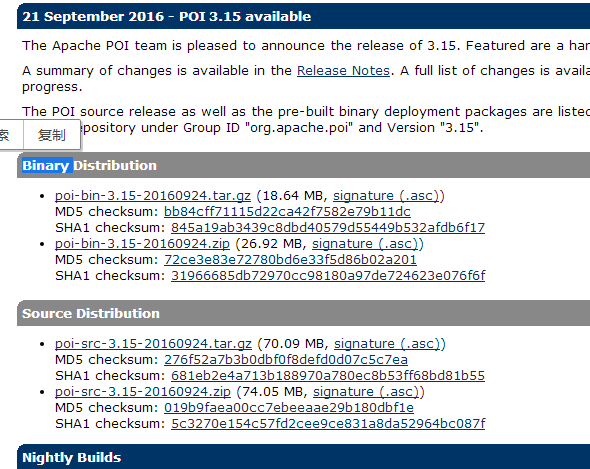Click MD5 checksum 72ce3e83e72780bd6e33f5d86b02a201
590x469 pixels.
(290, 260)
